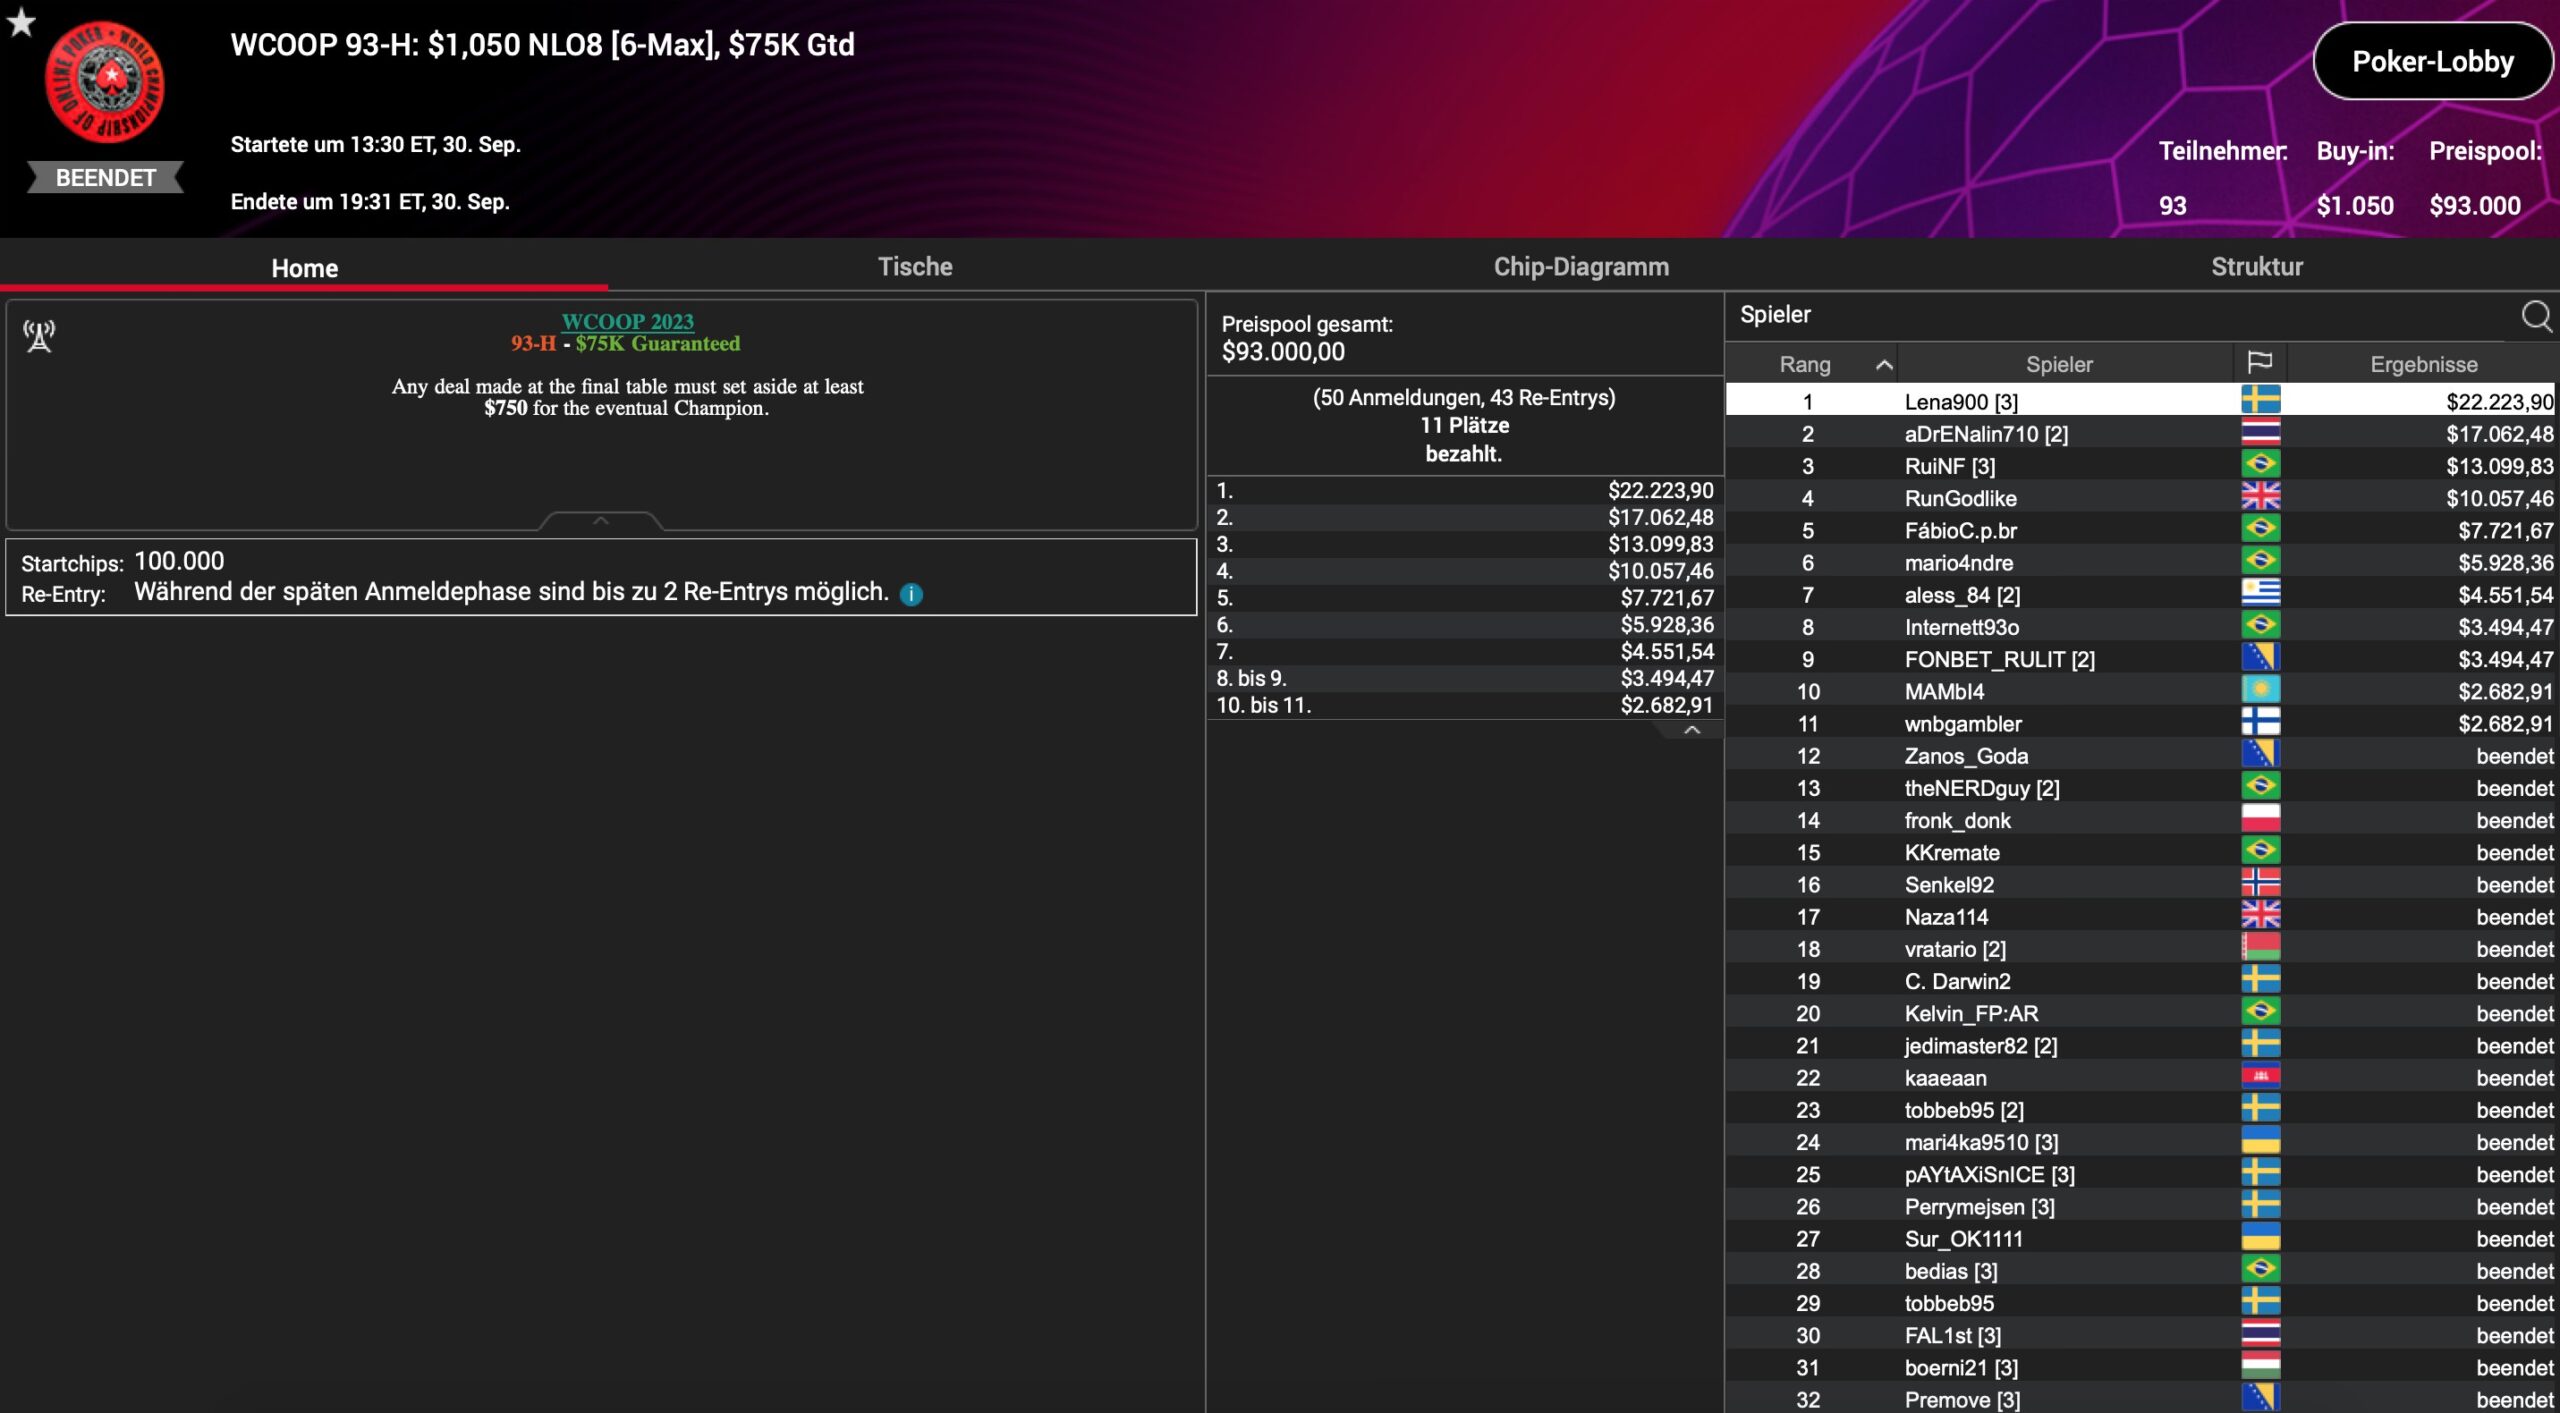The image size is (2560, 1413).
Task: Sort by Rang column header
Action: (x=1804, y=364)
